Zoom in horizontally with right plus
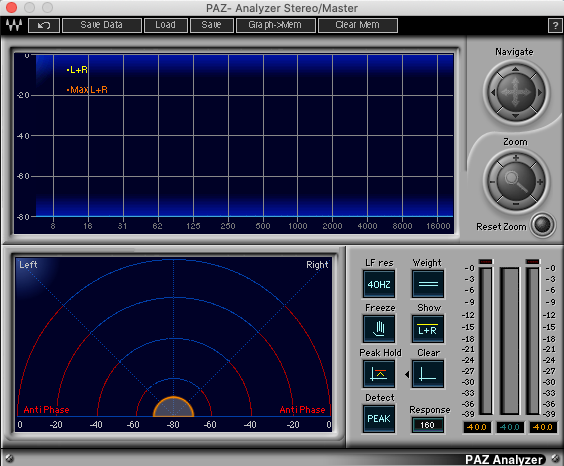 pos(540,182)
